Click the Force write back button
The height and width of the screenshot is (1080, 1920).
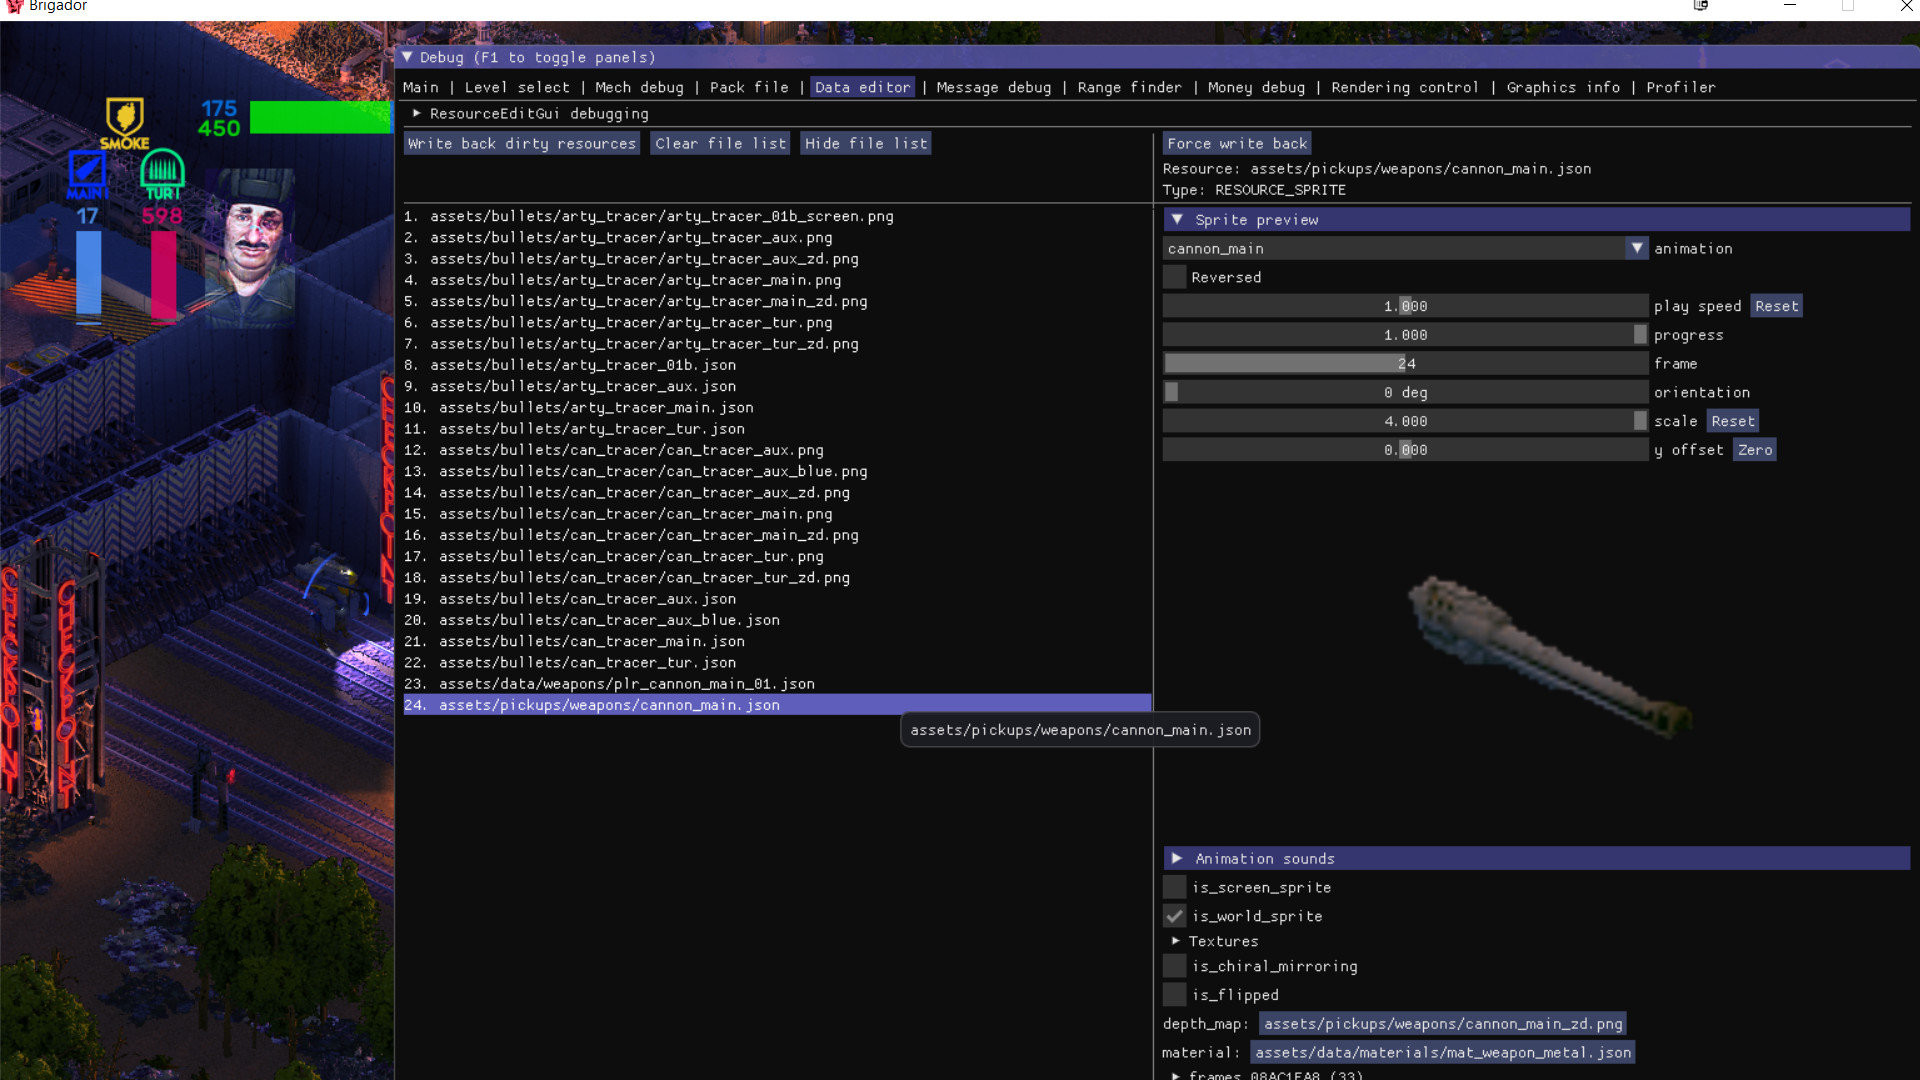coord(1236,143)
